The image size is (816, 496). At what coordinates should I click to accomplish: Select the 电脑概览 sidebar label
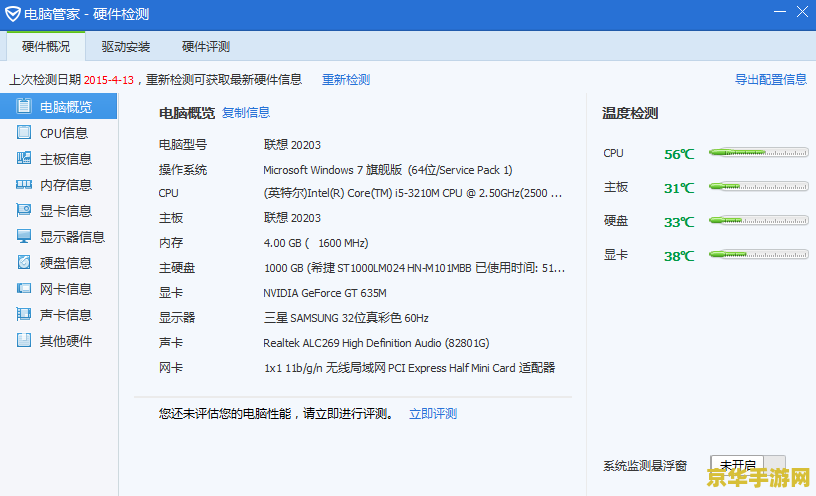coord(66,107)
